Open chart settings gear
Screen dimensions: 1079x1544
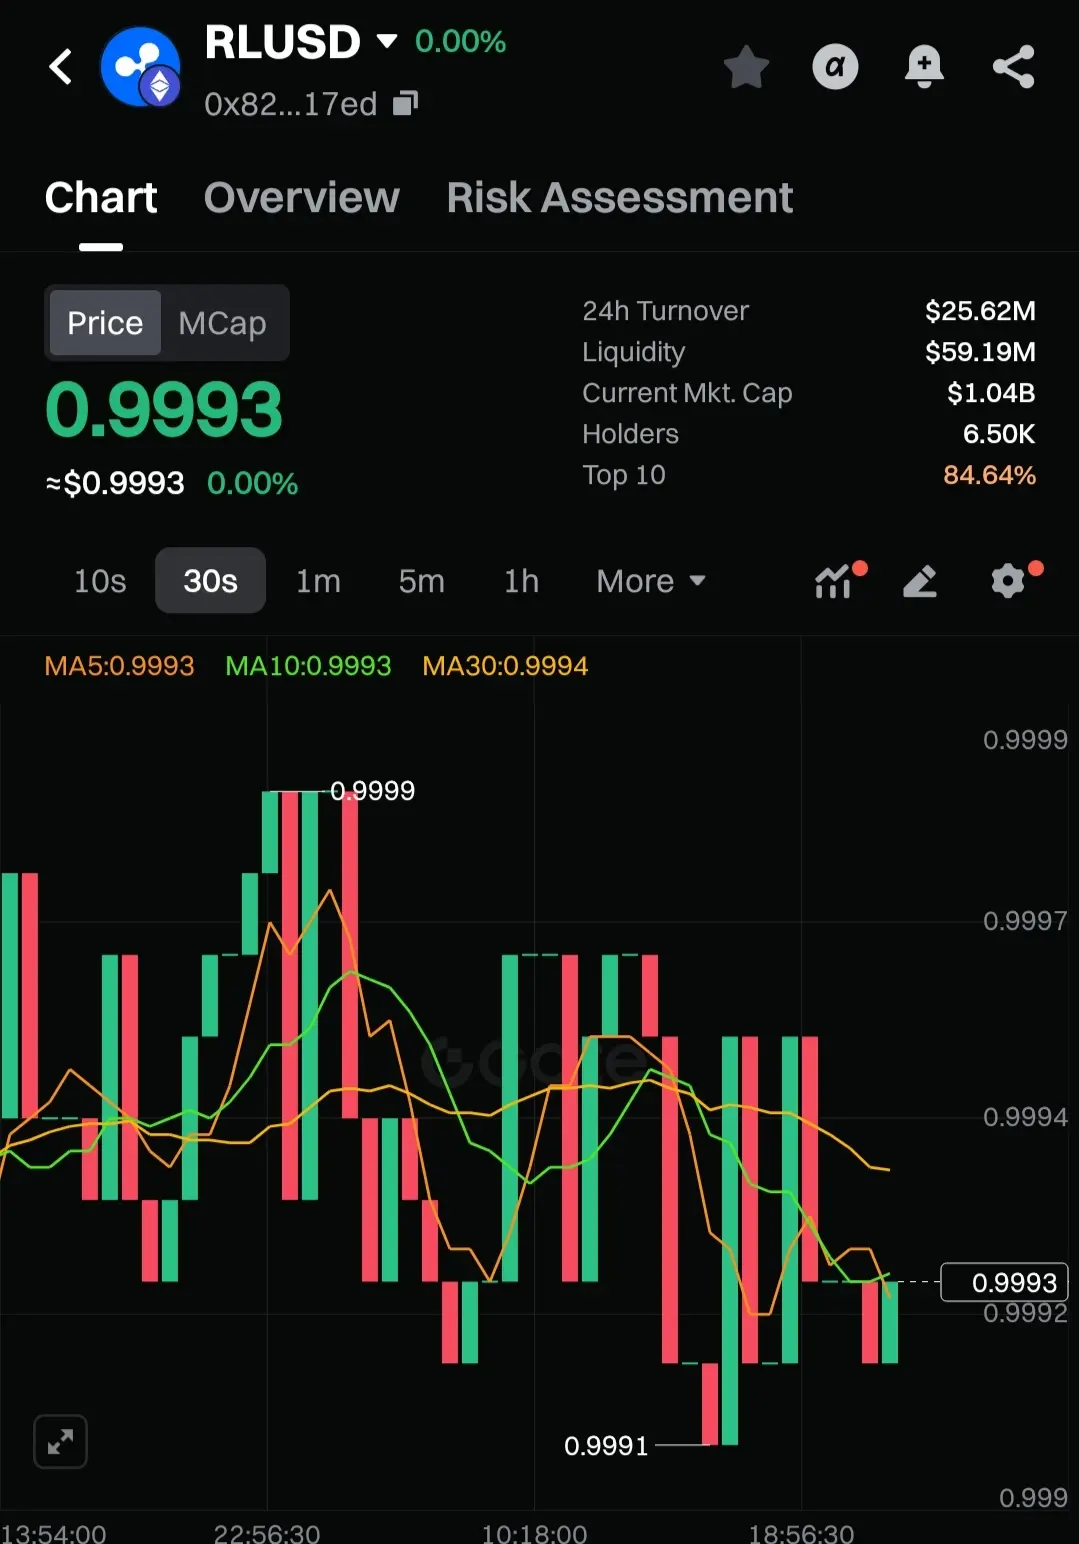click(x=1010, y=580)
